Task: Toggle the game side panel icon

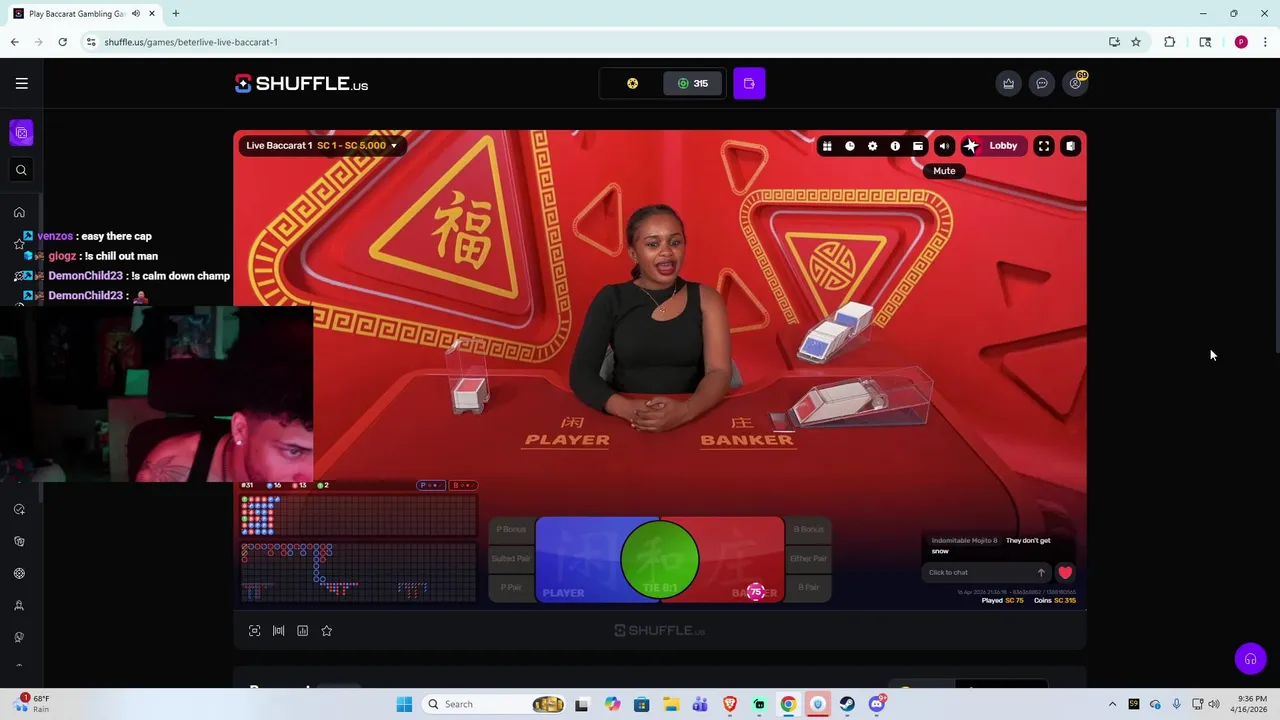Action: tap(1070, 146)
